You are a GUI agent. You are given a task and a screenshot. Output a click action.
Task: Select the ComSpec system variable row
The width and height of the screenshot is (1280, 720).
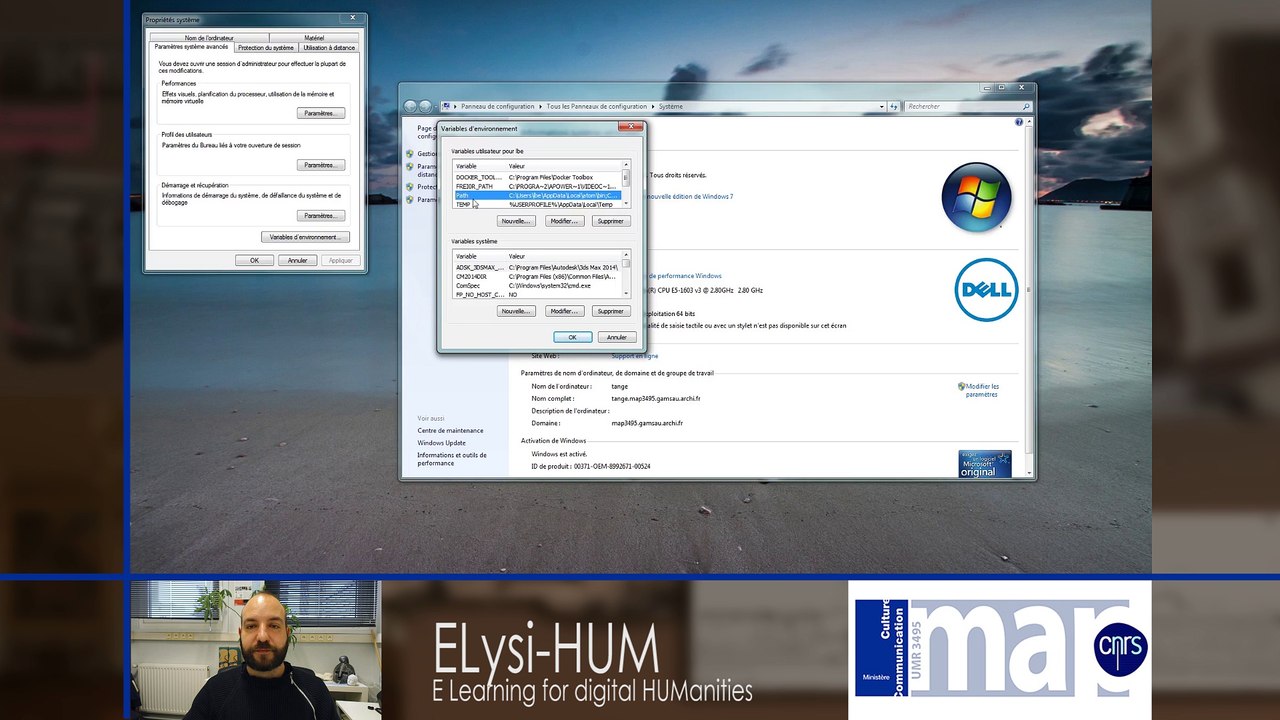(x=537, y=286)
